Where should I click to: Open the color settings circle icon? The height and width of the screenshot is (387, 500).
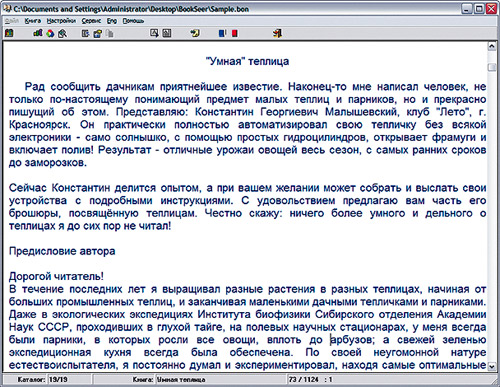pyautogui.click(x=50, y=33)
